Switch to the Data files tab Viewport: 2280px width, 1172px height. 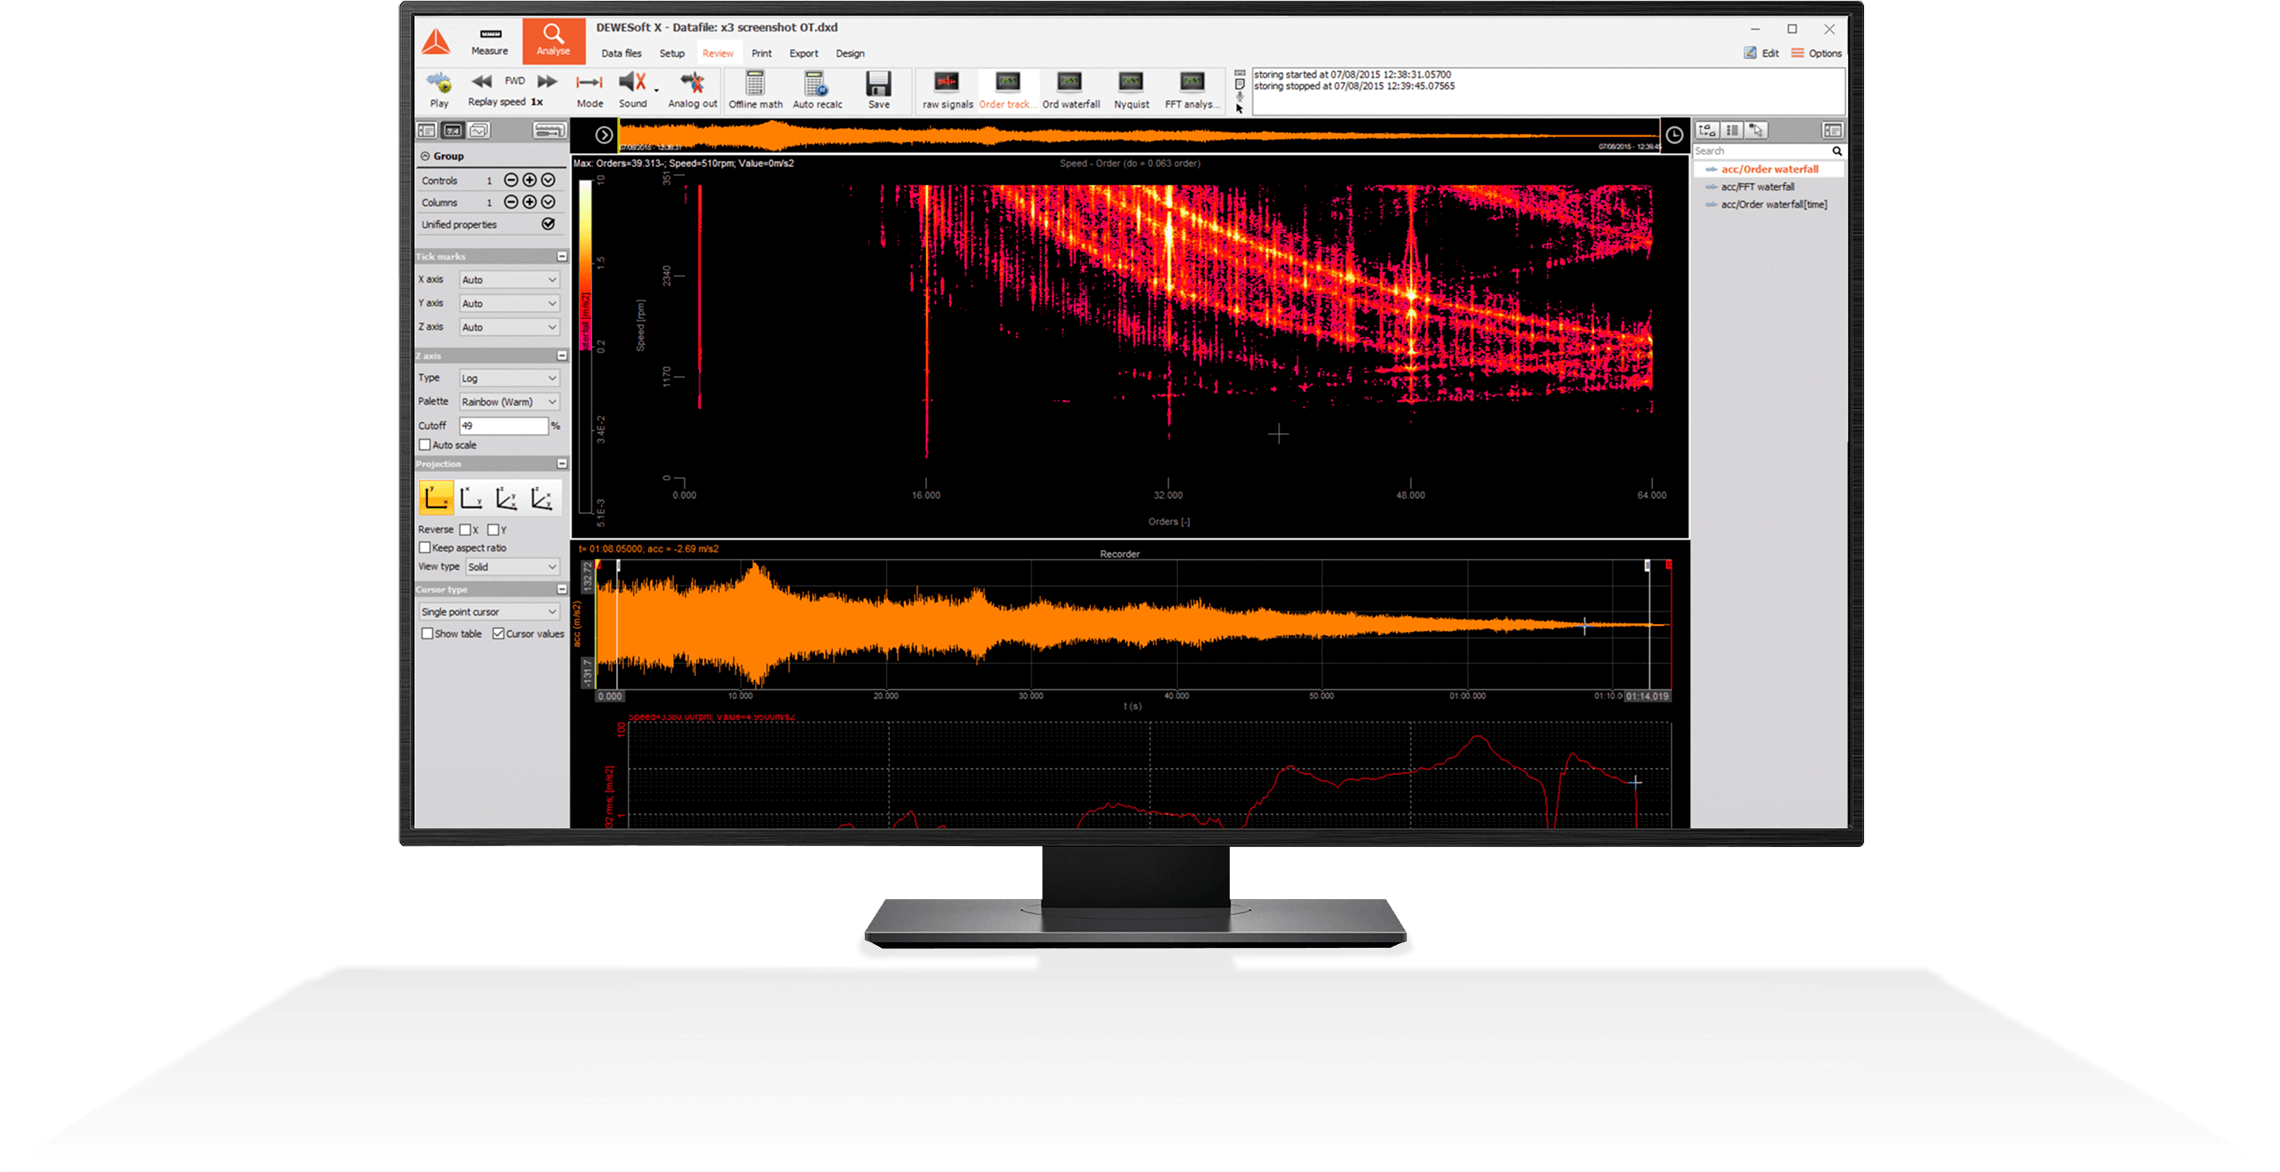(x=621, y=54)
